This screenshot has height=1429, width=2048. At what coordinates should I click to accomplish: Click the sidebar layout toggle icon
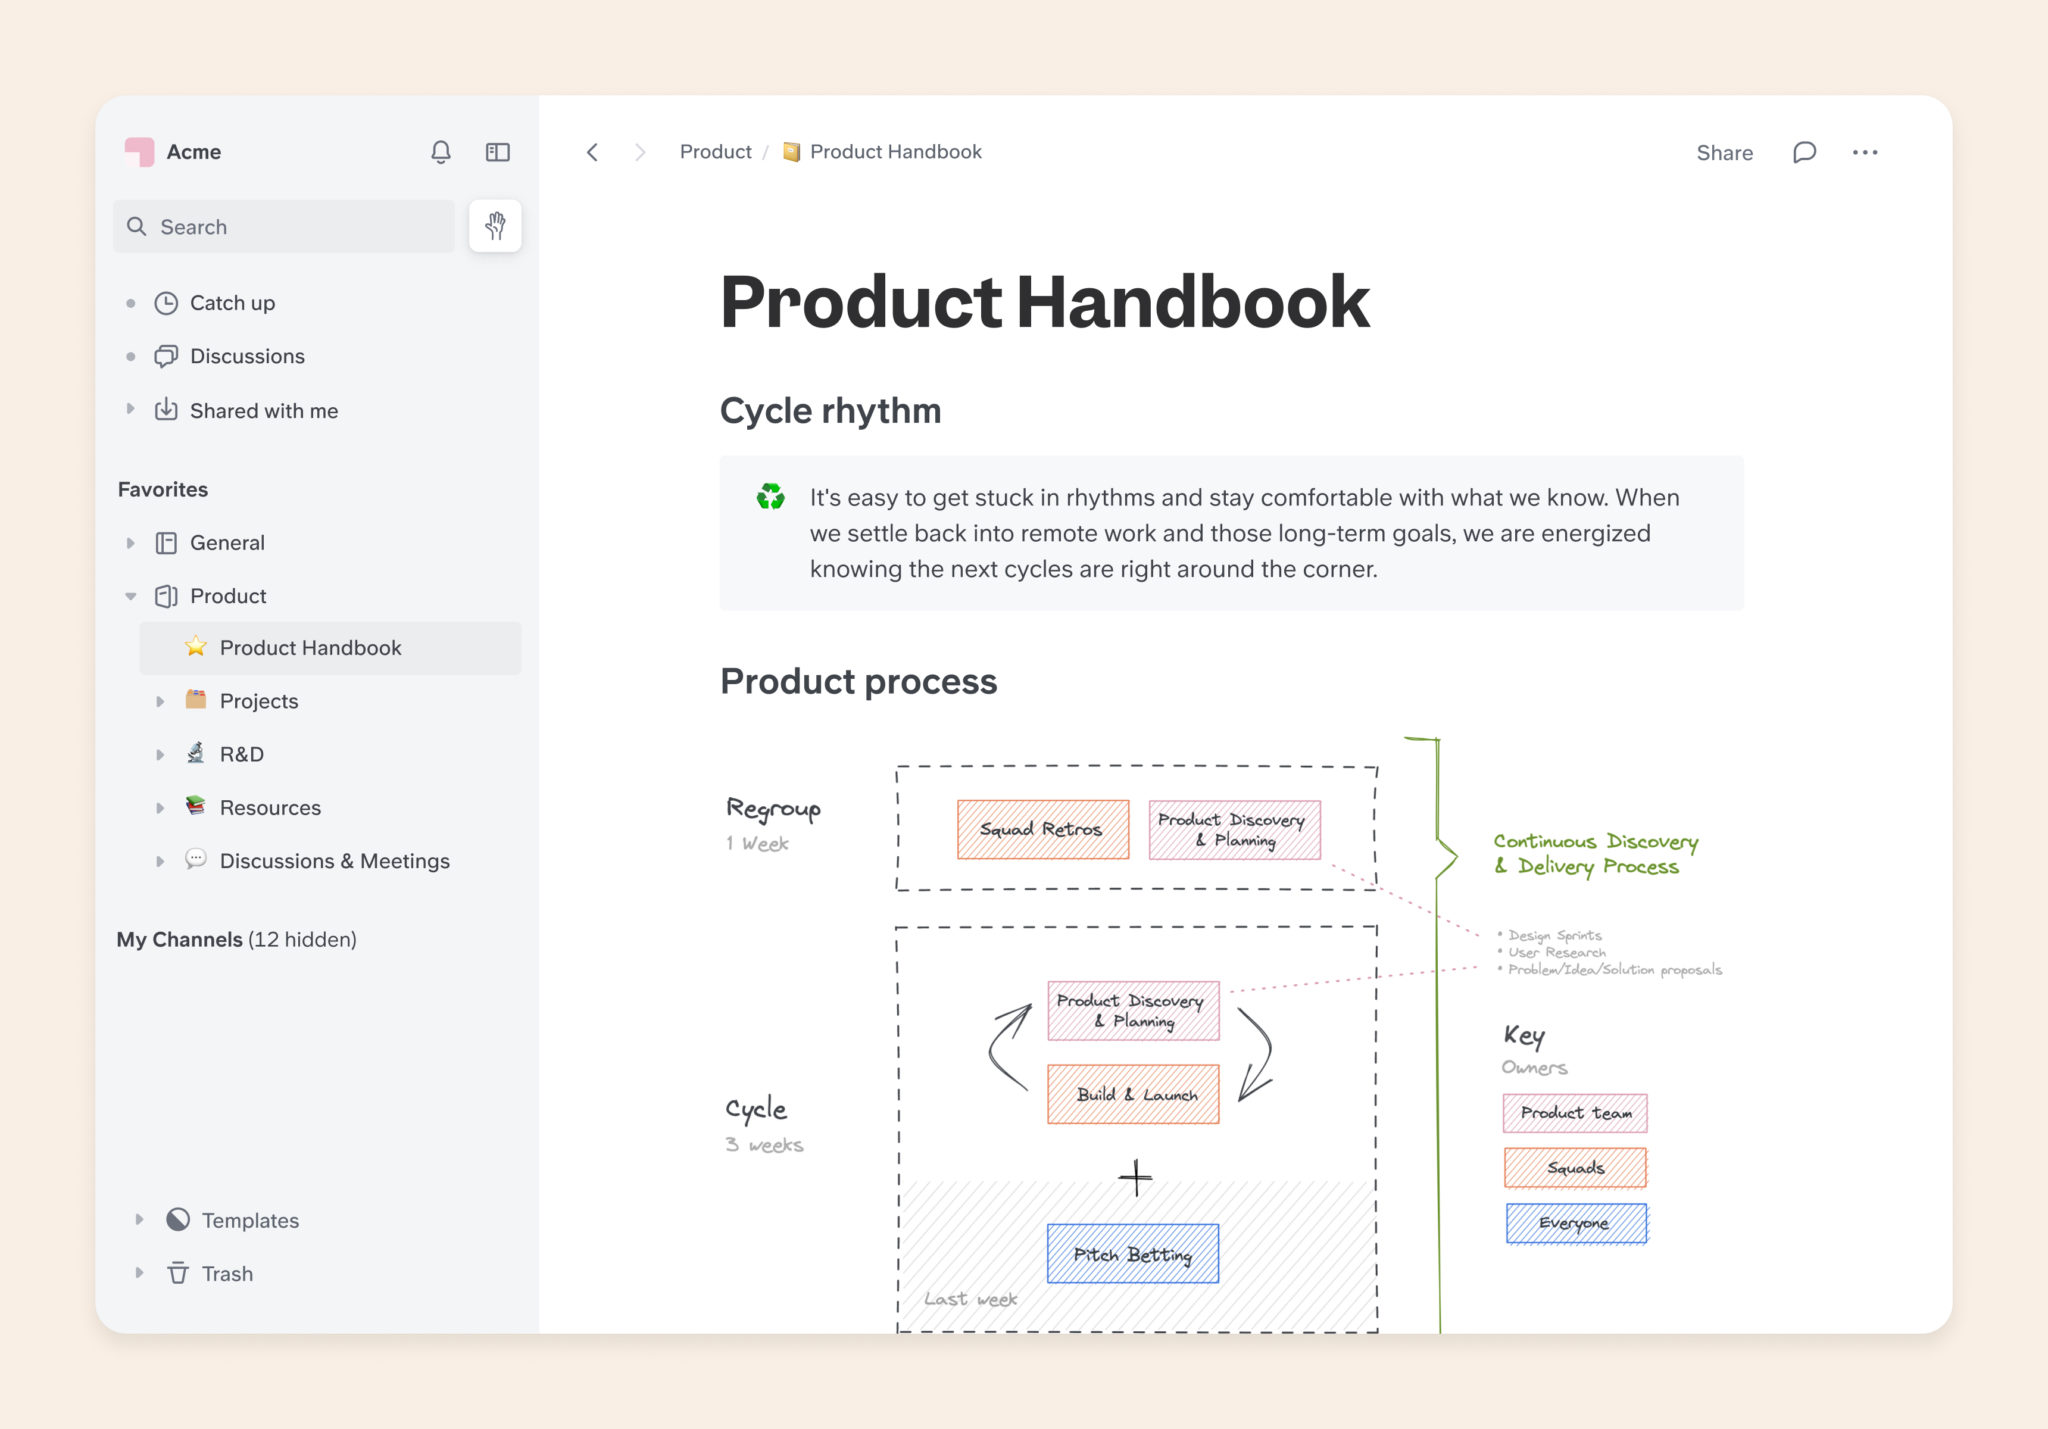coord(498,153)
